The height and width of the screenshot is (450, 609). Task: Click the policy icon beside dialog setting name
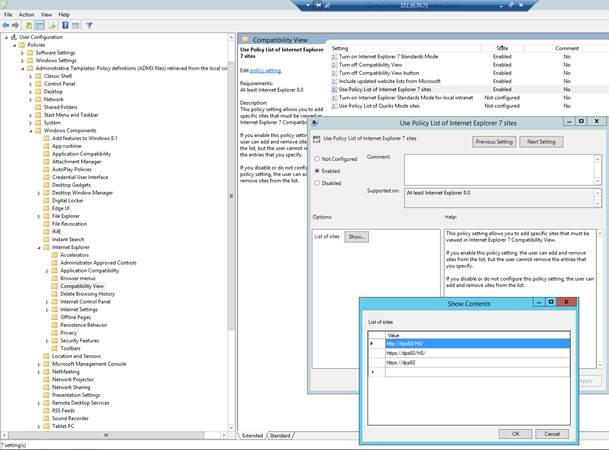click(317, 139)
